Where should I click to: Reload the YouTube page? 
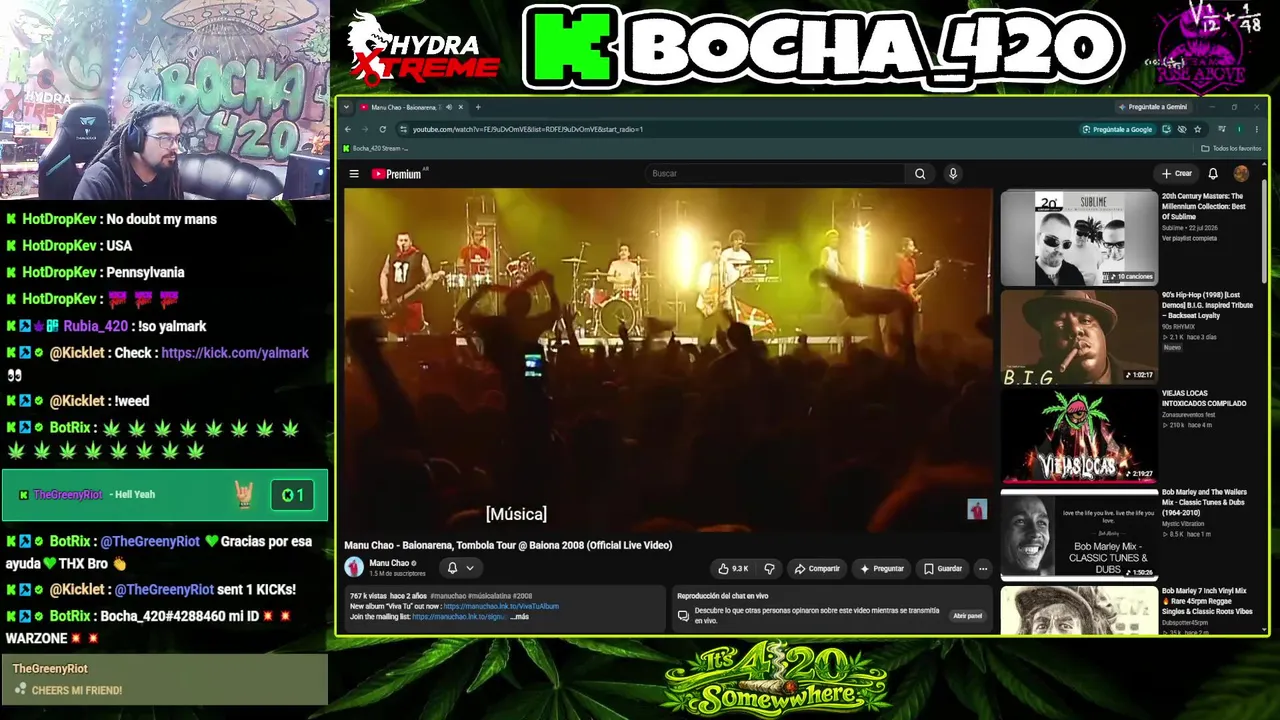(x=382, y=129)
